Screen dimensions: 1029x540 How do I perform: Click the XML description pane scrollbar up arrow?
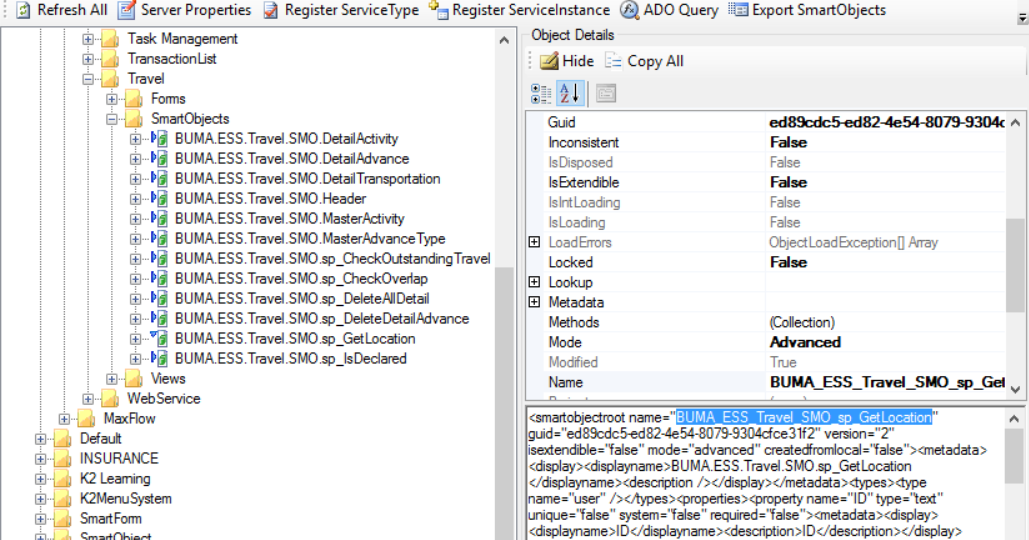[1015, 419]
